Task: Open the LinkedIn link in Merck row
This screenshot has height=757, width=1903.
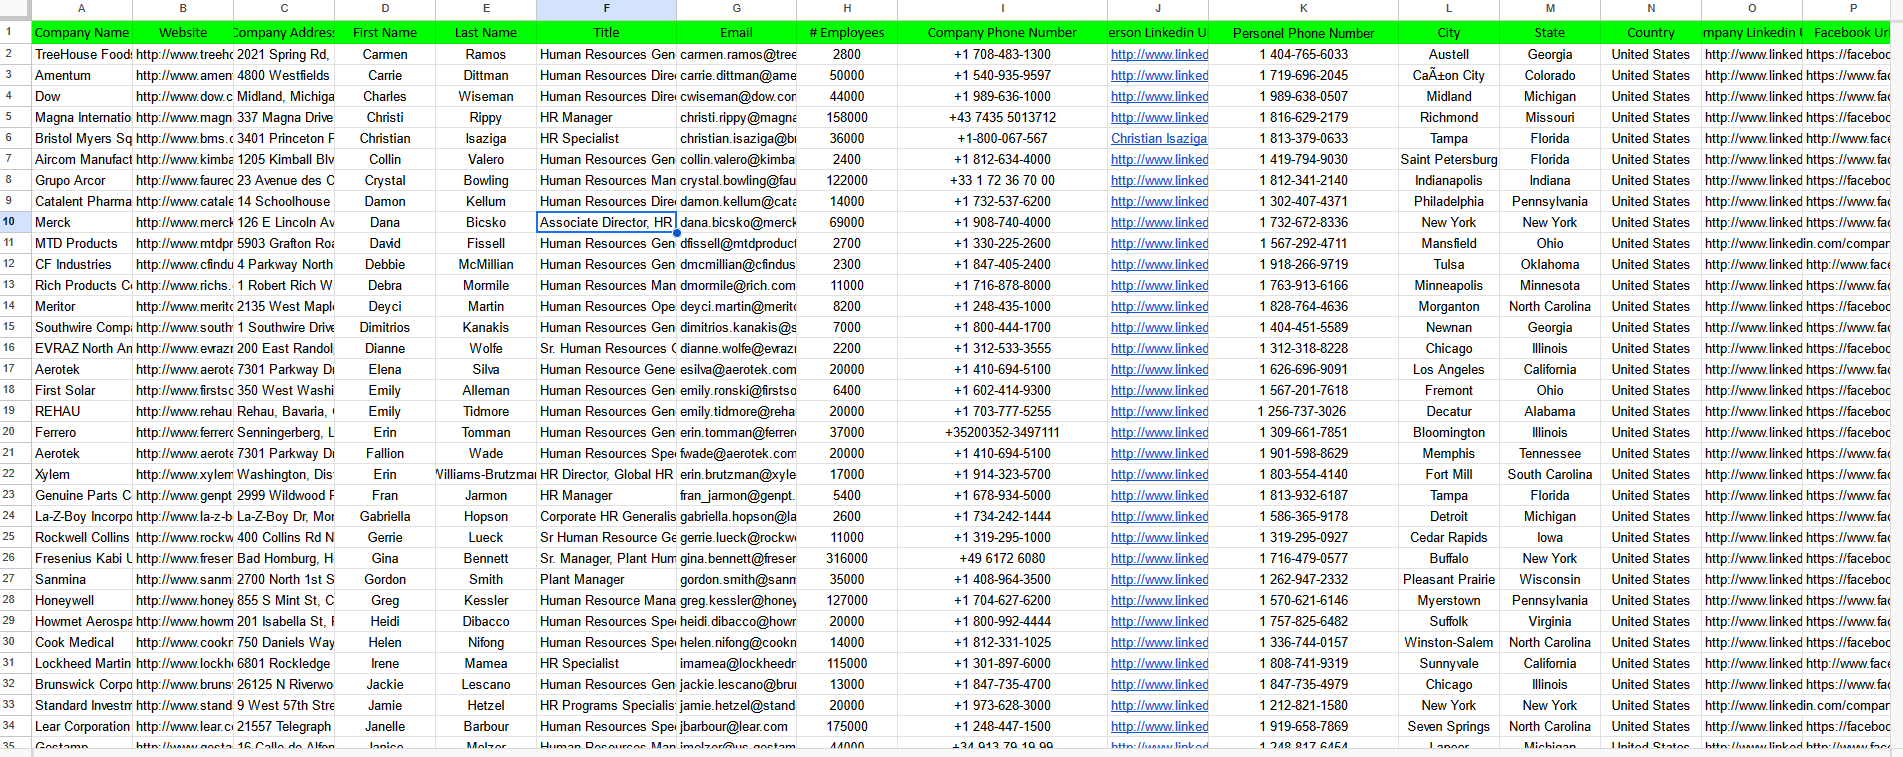Action: click(x=1159, y=223)
